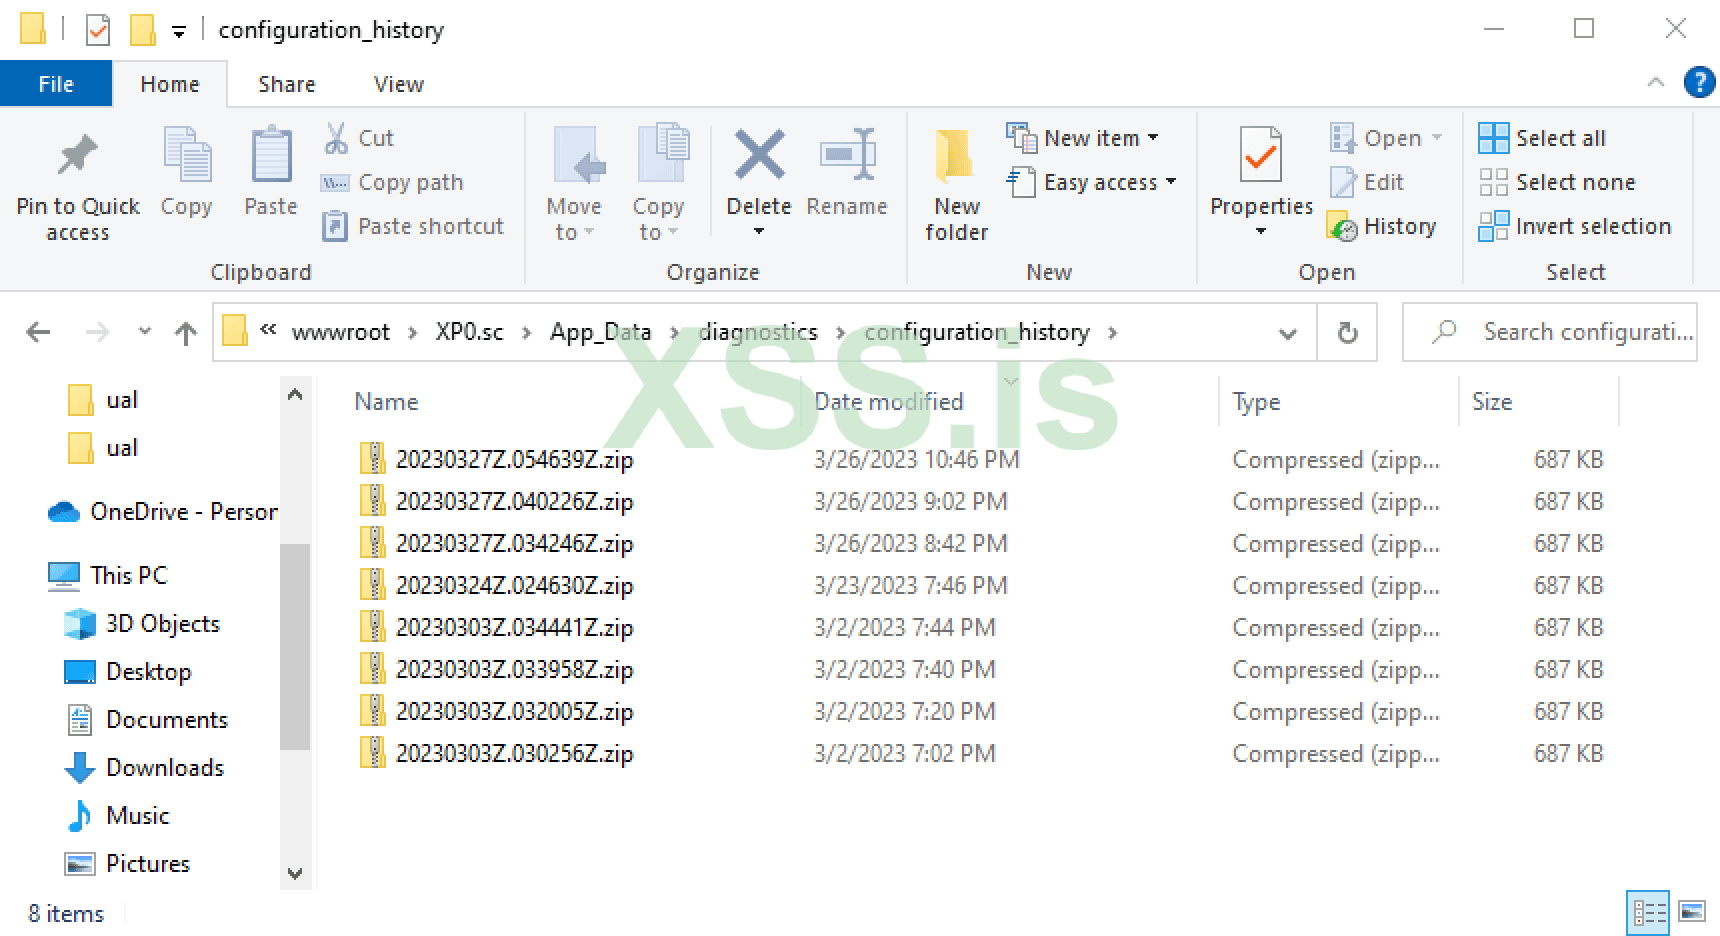Delete the selected item using red X
Screen dimensions: 1720x936
tap(759, 156)
